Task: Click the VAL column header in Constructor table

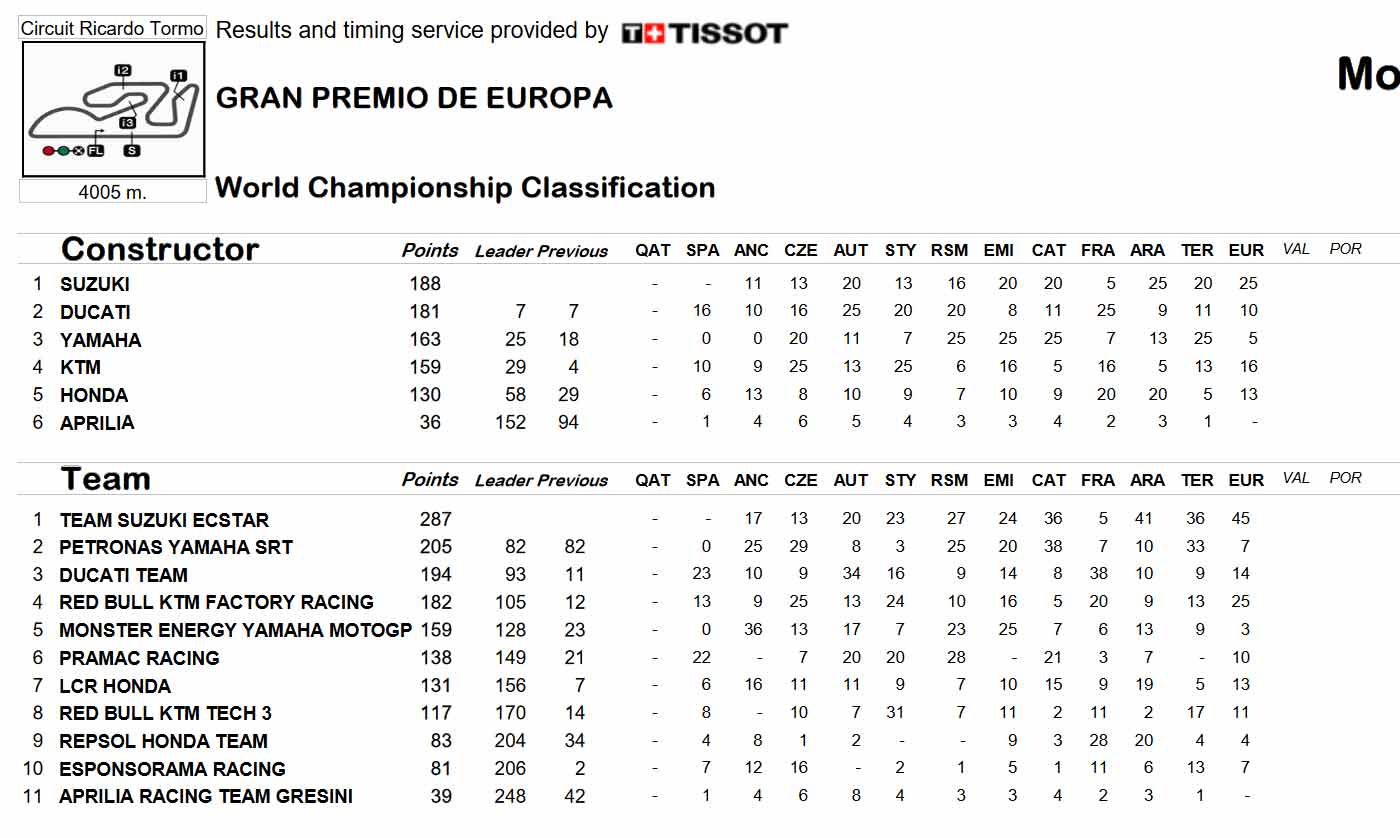Action: [x=1296, y=249]
